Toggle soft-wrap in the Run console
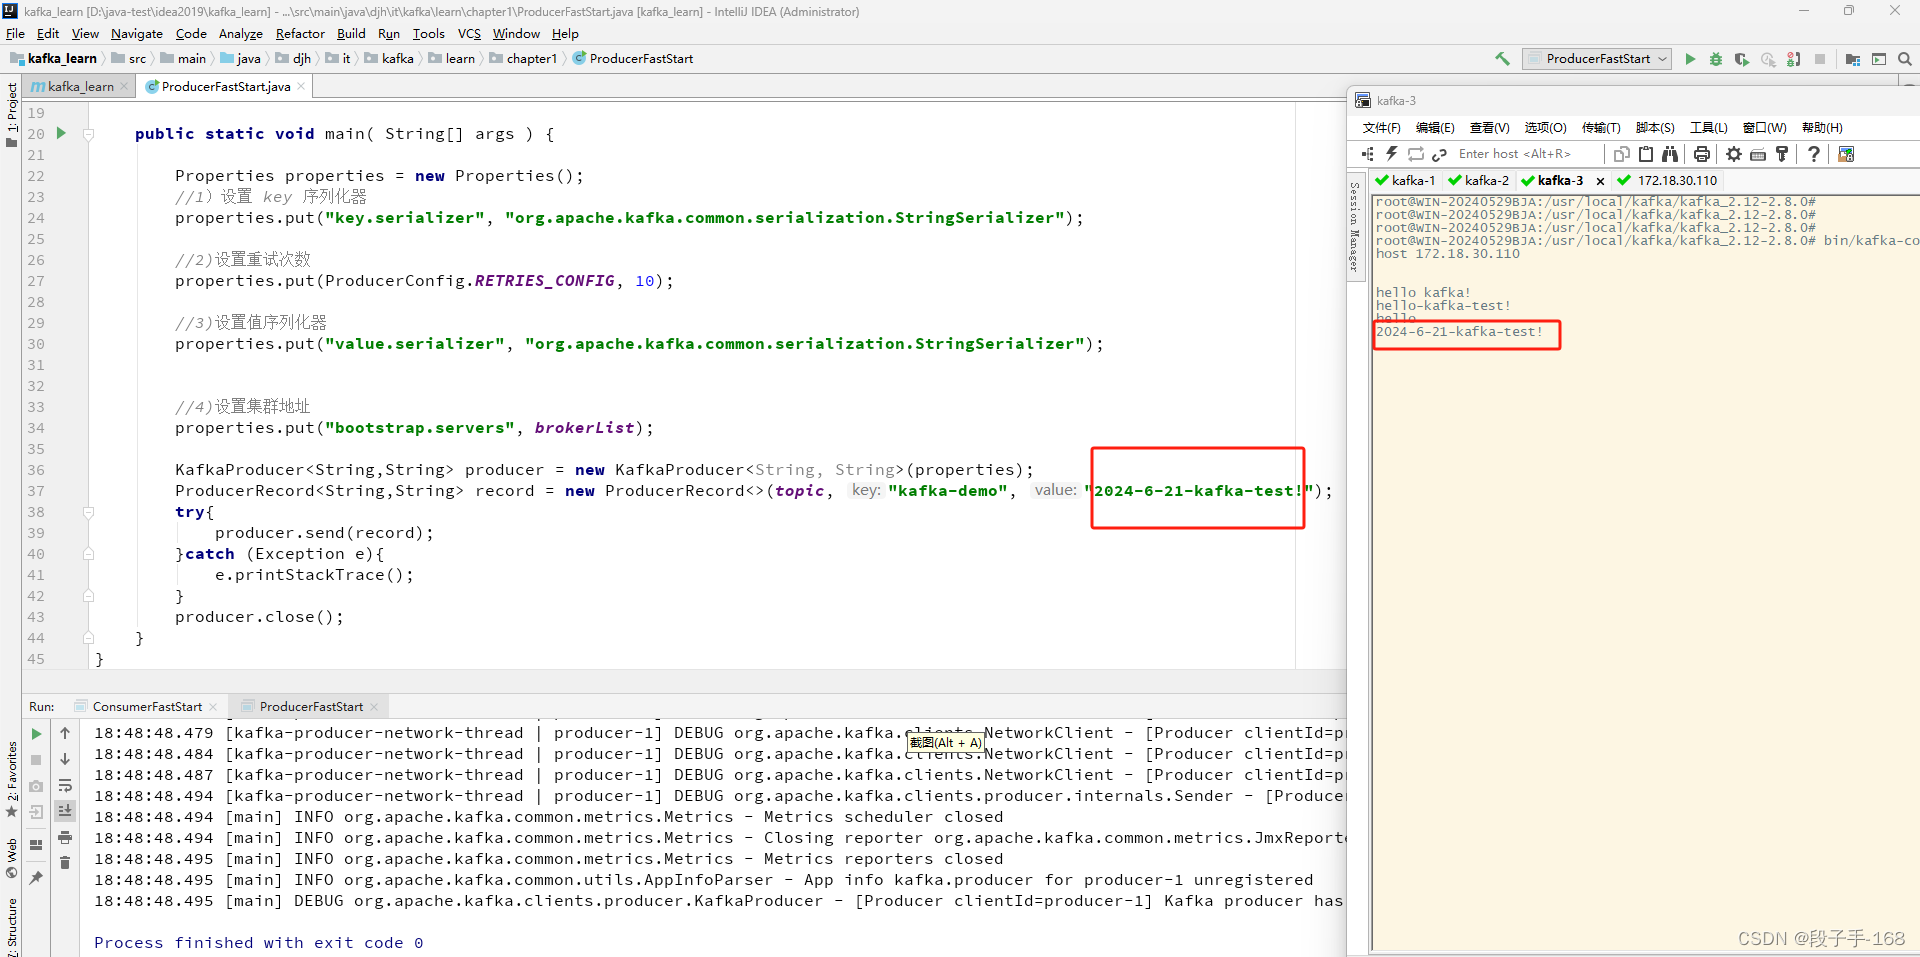The width and height of the screenshot is (1920, 957). [65, 785]
